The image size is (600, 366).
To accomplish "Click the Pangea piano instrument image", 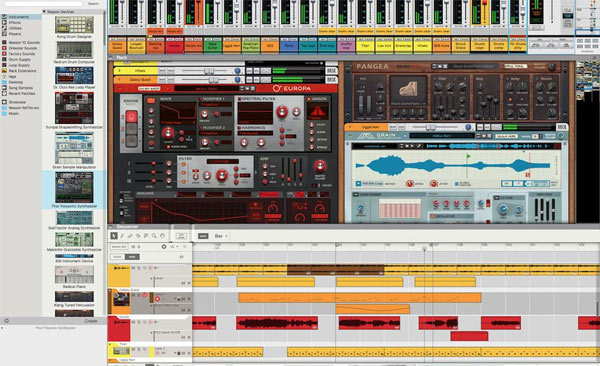I will (408, 90).
